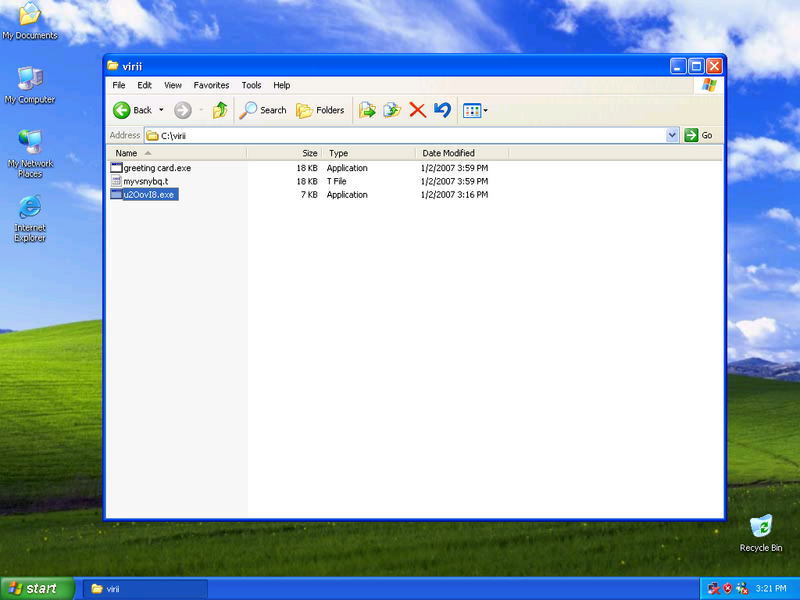Expand the Address bar dropdown list
800x600 pixels.
click(x=672, y=135)
